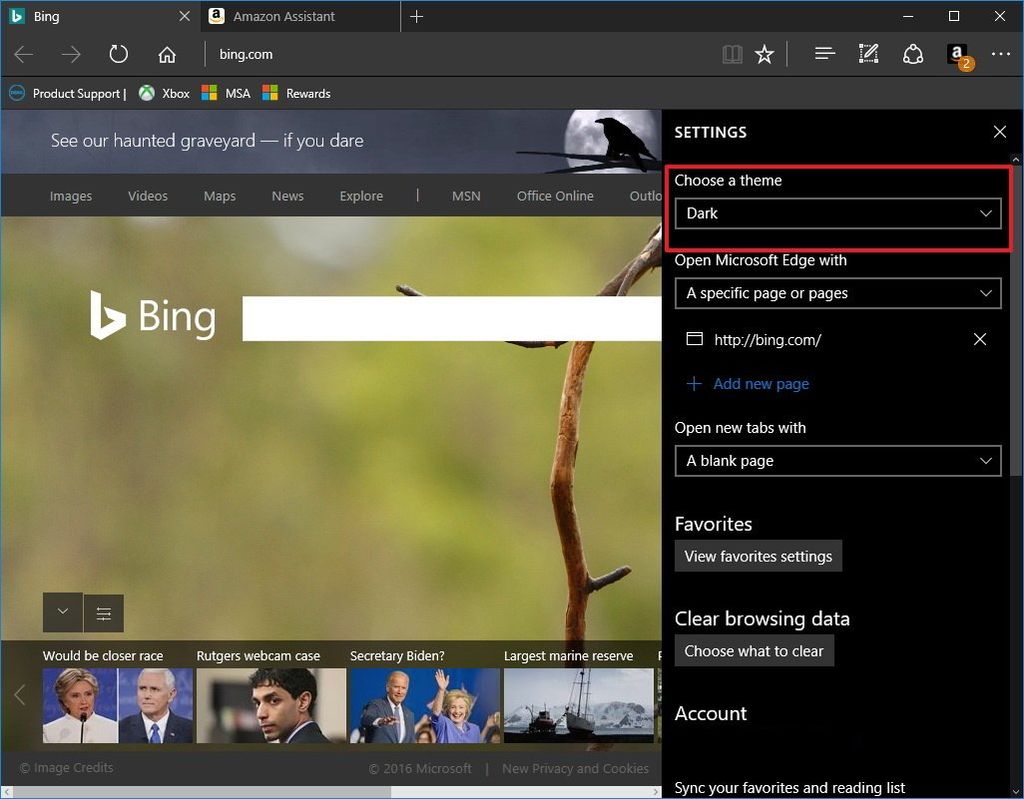Start a Web Note with the pencil icon
The height and width of the screenshot is (799, 1024).
[868, 54]
